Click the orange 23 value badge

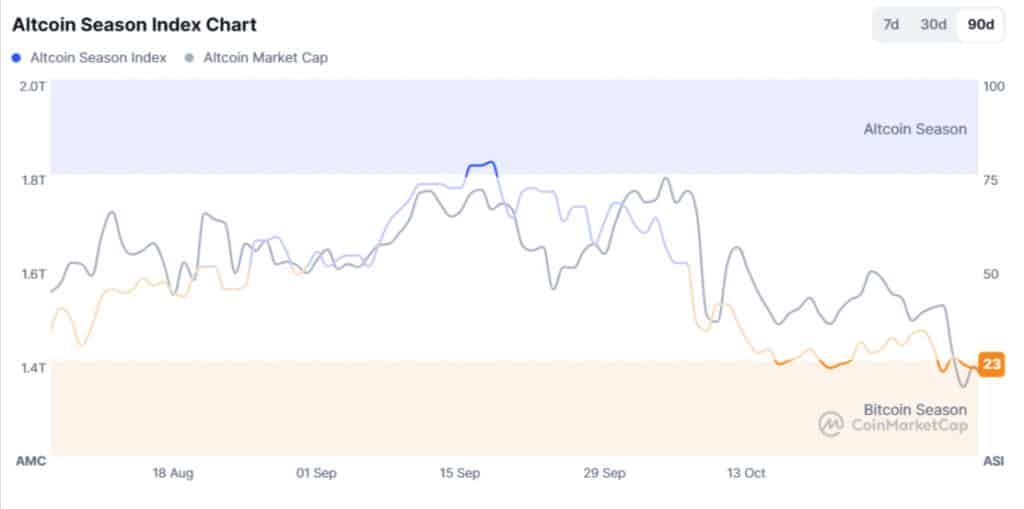tap(991, 364)
